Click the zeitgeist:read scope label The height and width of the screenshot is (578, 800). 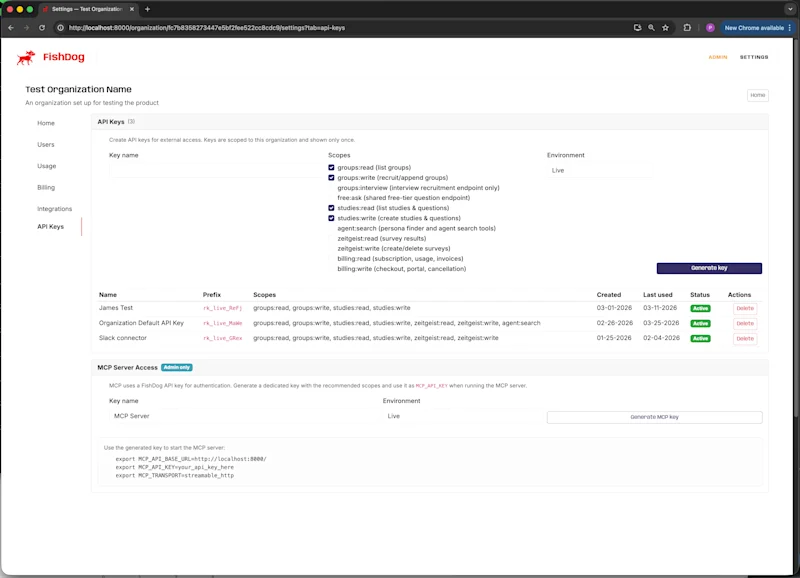coord(382,238)
